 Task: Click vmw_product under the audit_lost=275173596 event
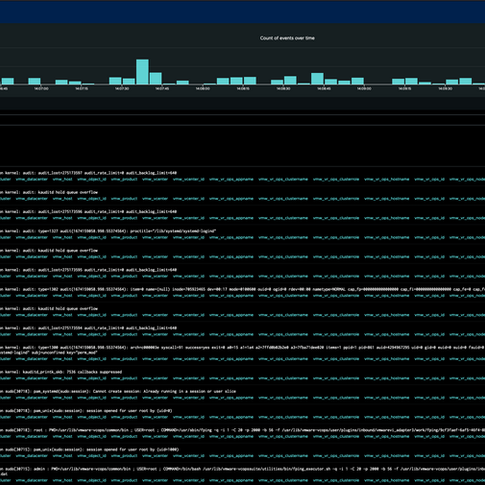pyautogui.click(x=124, y=218)
